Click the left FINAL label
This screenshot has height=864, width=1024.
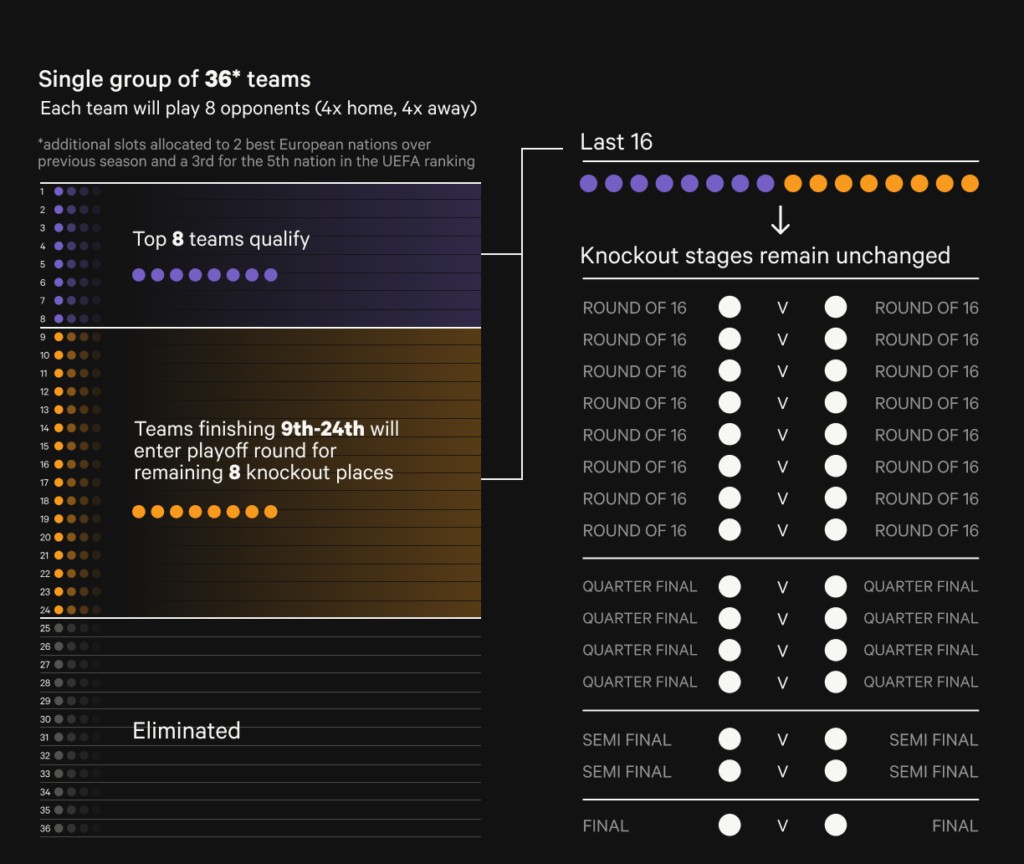click(x=605, y=826)
